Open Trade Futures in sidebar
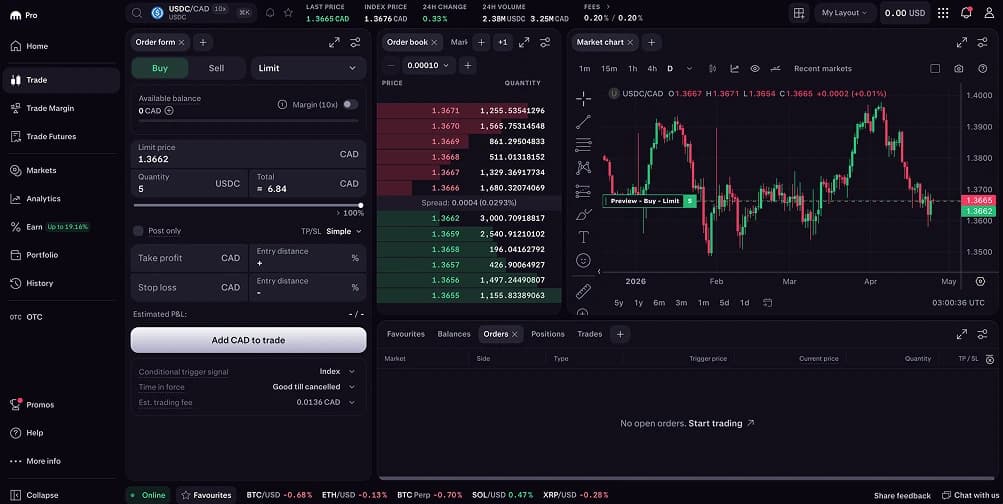 61,136
